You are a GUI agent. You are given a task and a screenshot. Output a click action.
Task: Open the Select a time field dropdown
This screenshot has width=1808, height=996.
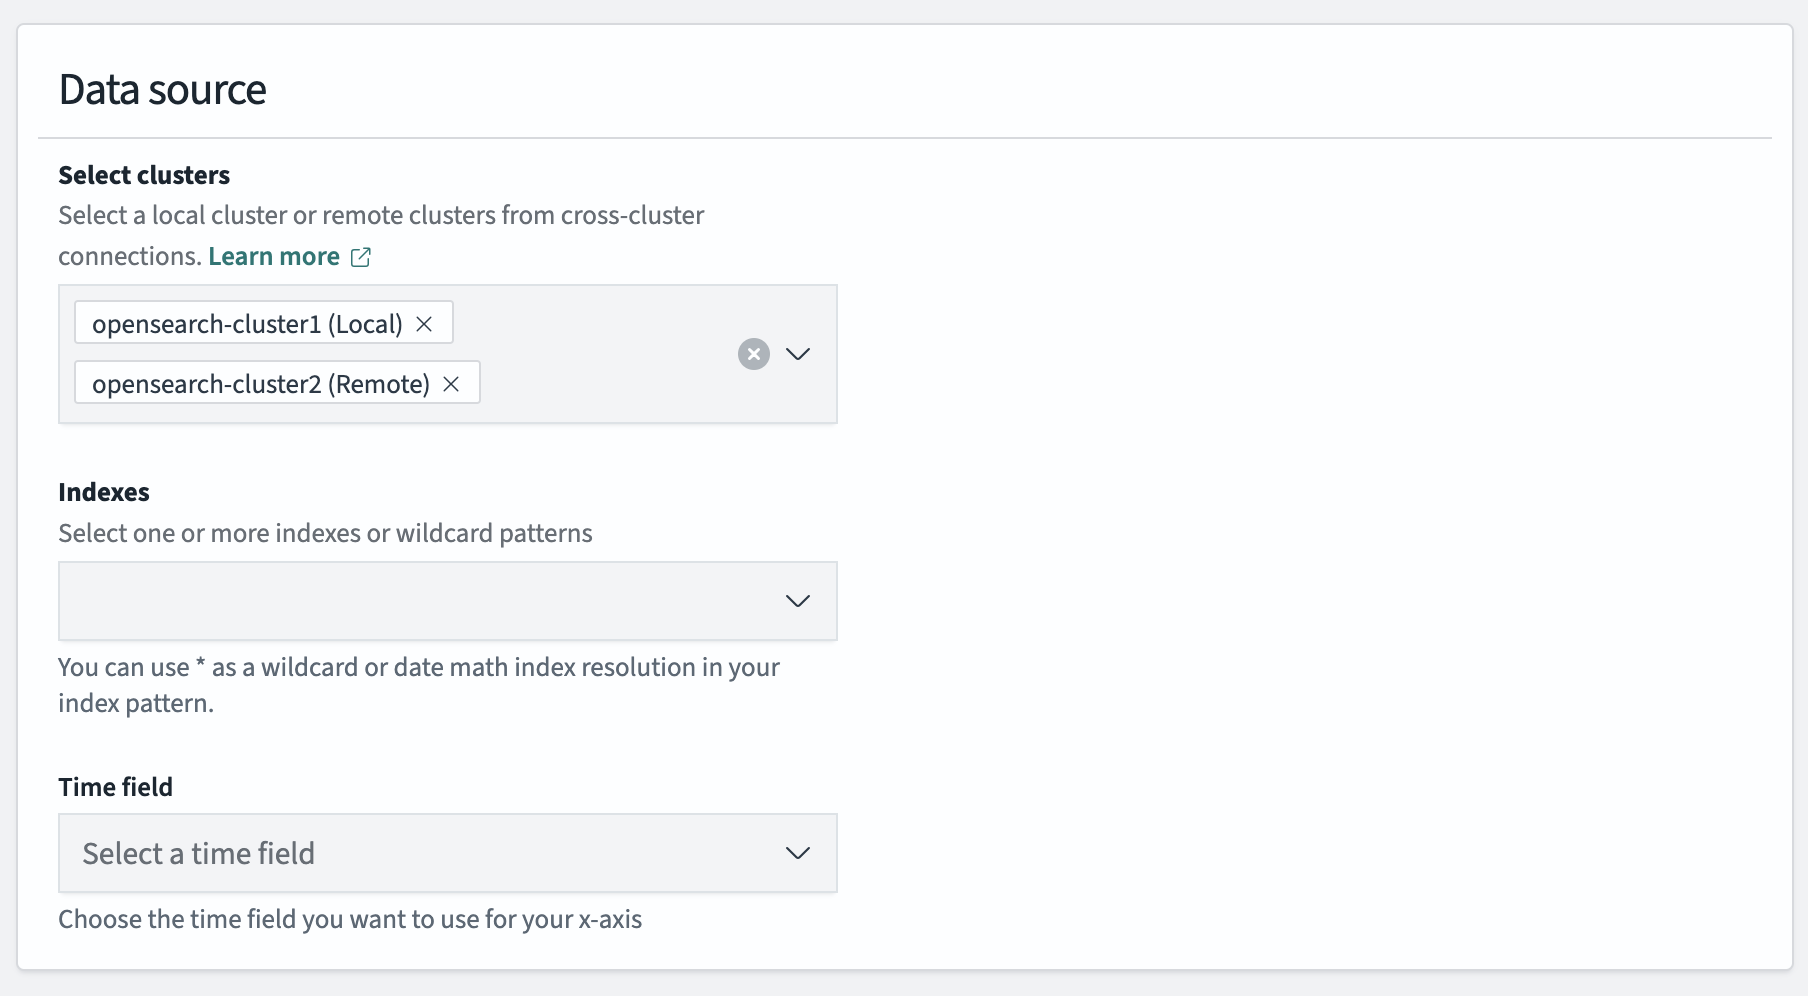798,853
